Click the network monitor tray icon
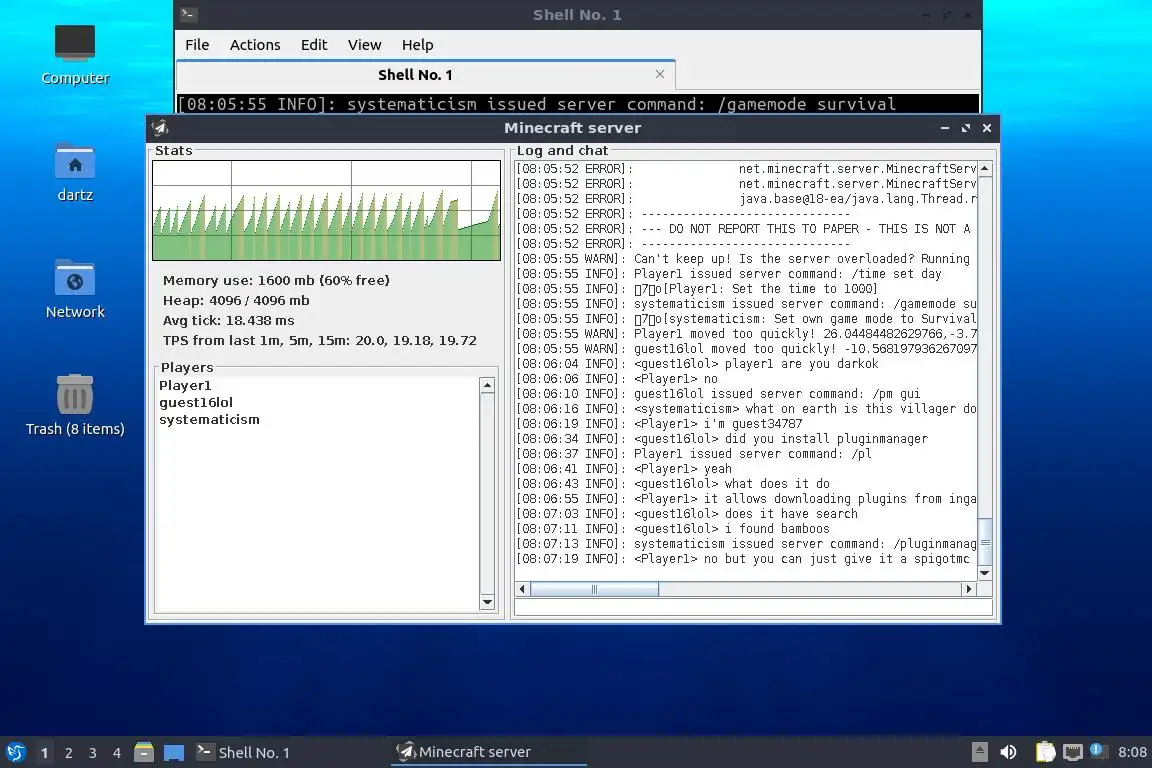This screenshot has height=768, width=1152. pyautogui.click(x=1073, y=752)
